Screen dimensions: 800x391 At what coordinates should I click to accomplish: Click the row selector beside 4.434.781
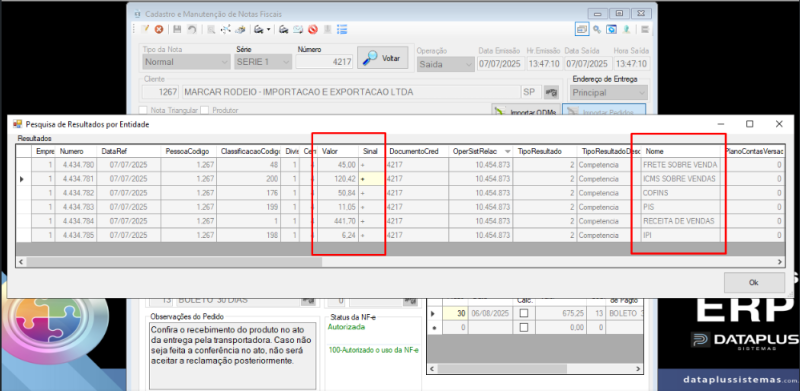[23, 179]
